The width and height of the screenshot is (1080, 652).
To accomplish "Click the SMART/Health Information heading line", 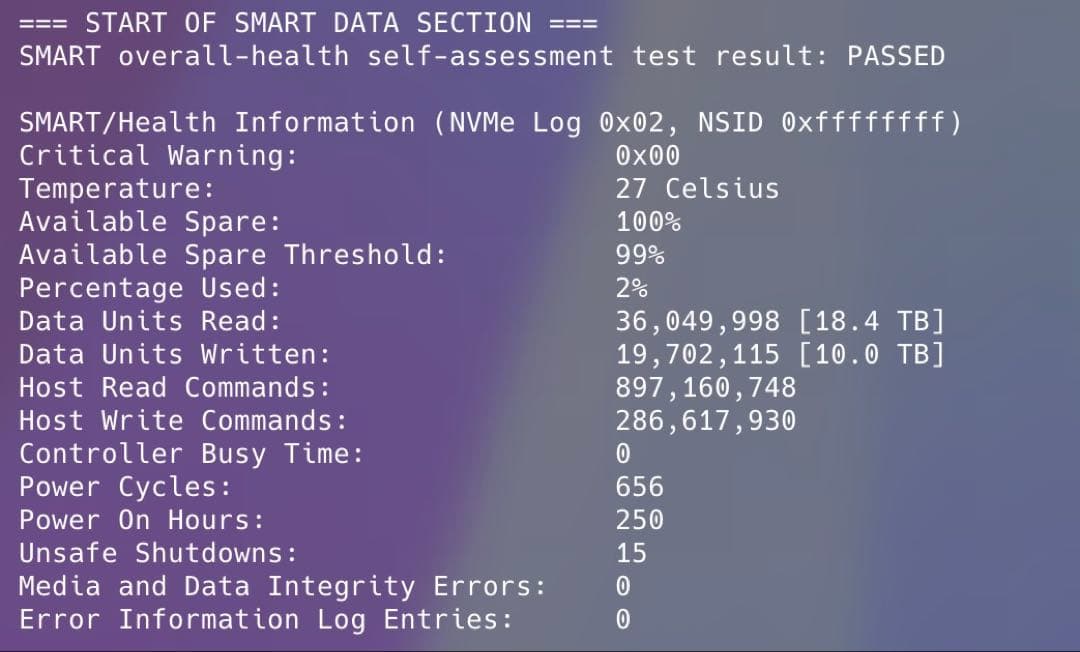I will pos(490,123).
